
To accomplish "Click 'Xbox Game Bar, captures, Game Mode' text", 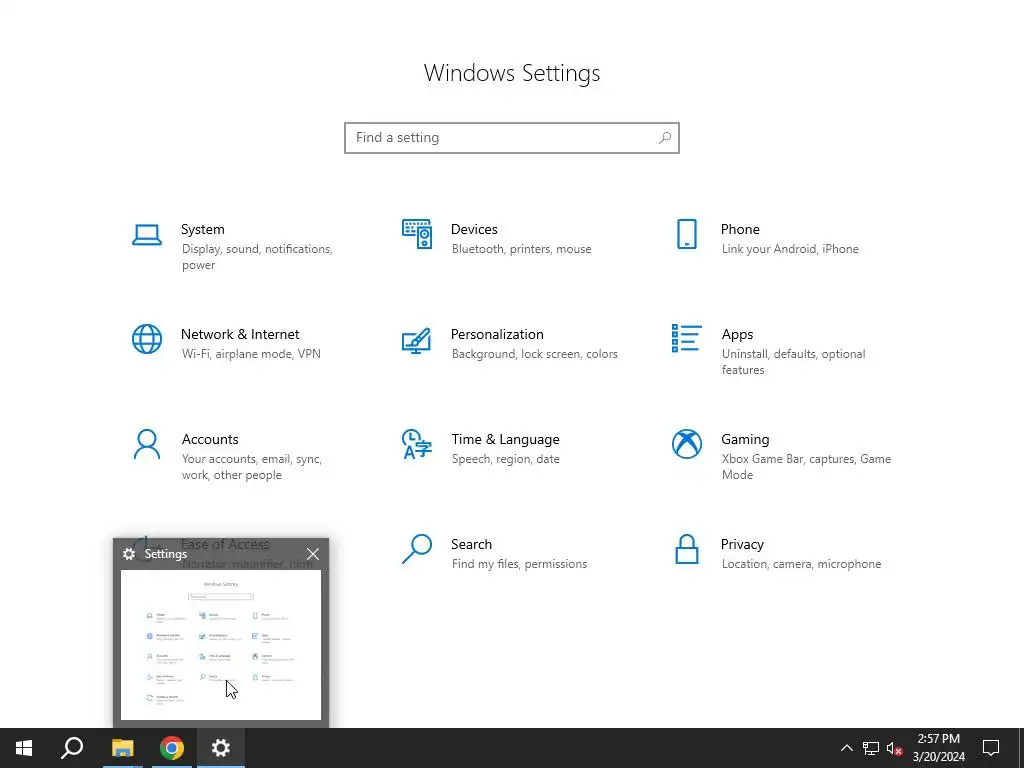I will tap(807, 467).
